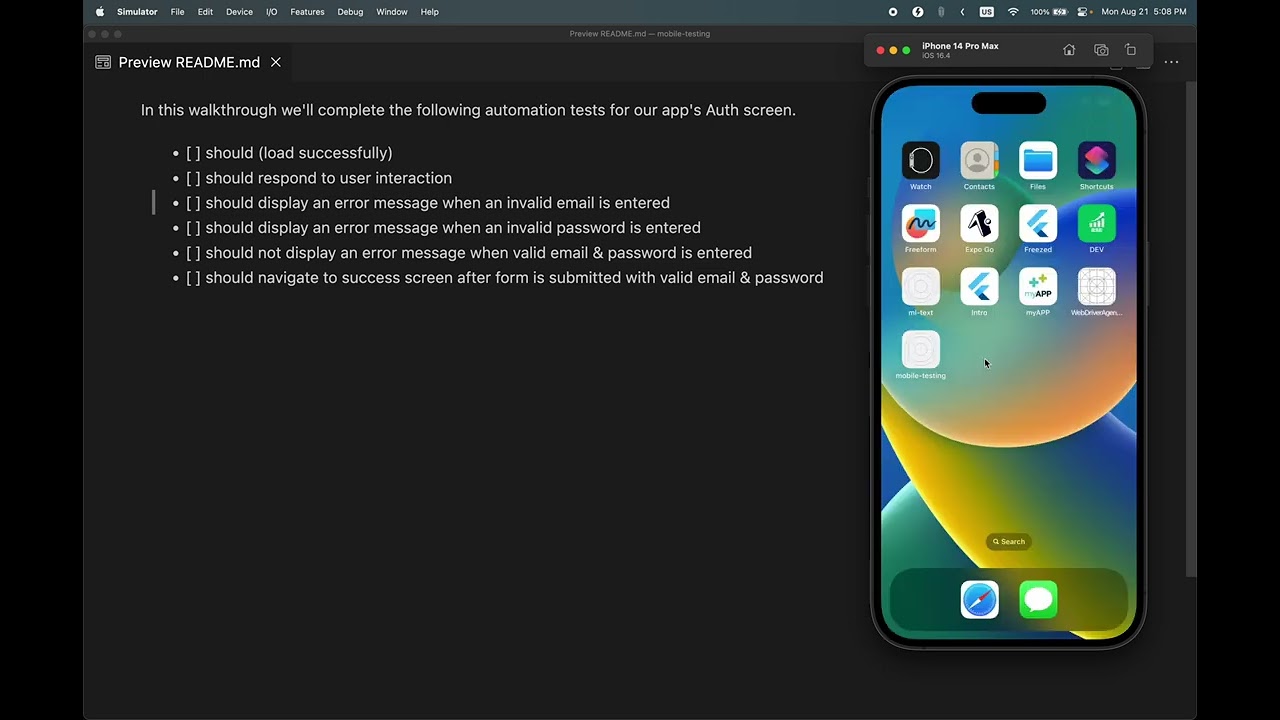
Task: Open Safari in the iPhone dock
Action: (979, 600)
